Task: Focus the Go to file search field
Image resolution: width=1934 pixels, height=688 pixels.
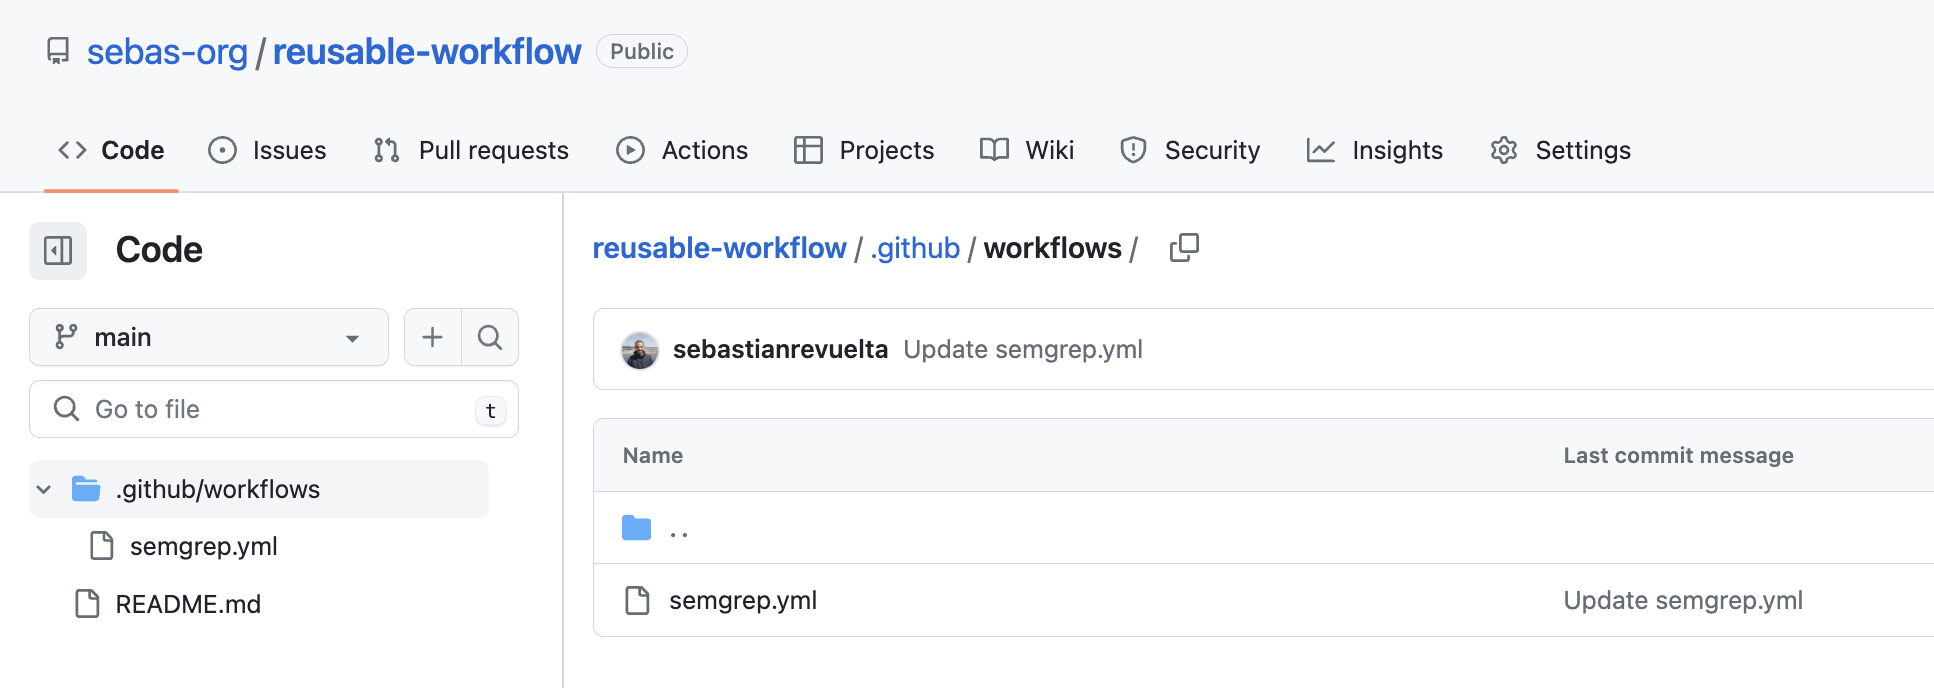Action: (x=270, y=409)
